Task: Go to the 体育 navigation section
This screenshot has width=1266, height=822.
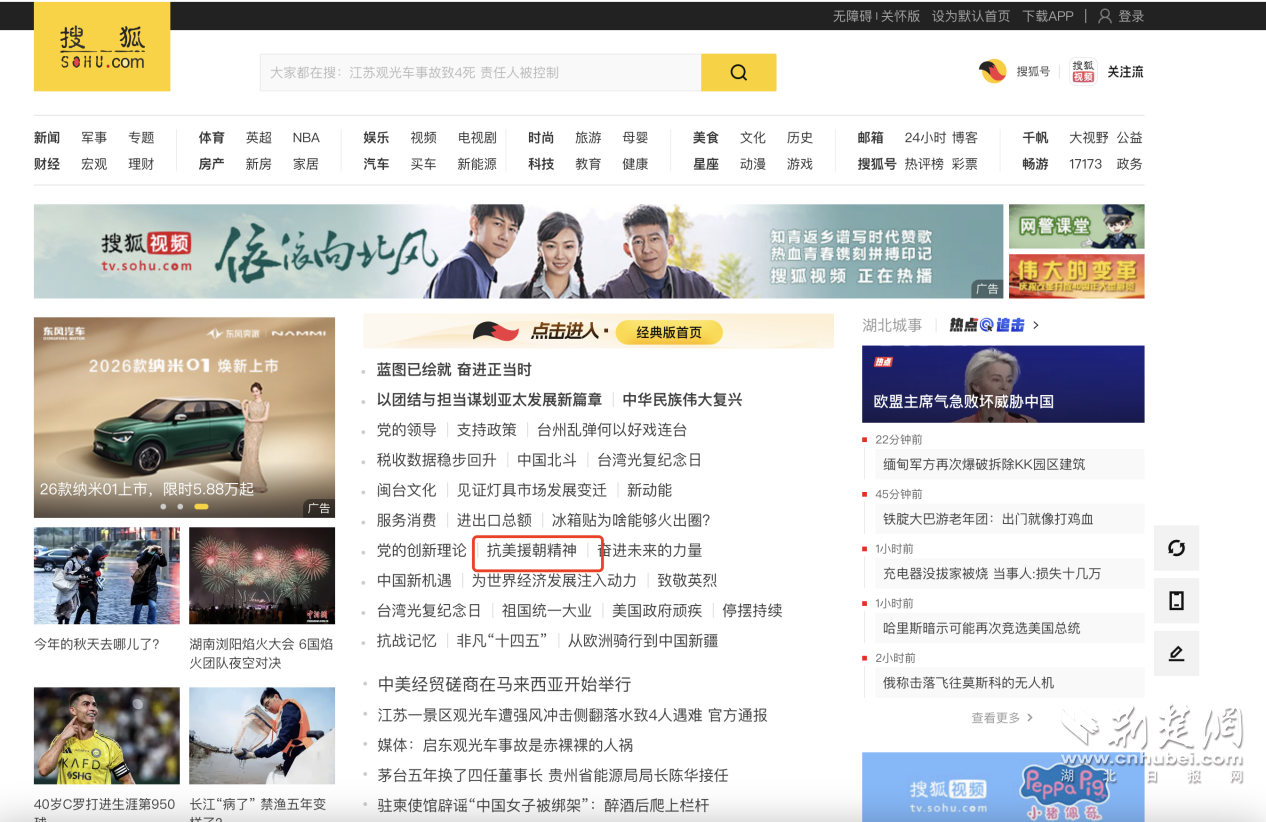Action: [211, 137]
